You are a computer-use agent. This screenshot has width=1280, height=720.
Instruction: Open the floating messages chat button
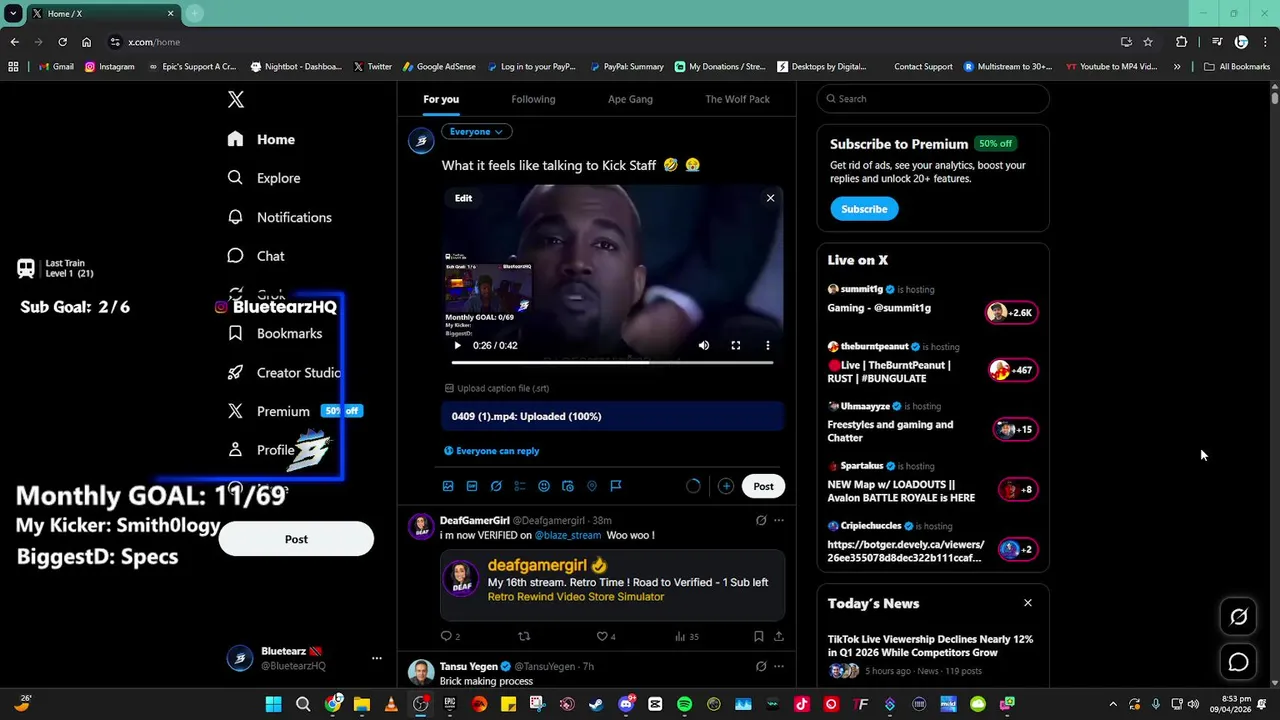[x=1238, y=662]
